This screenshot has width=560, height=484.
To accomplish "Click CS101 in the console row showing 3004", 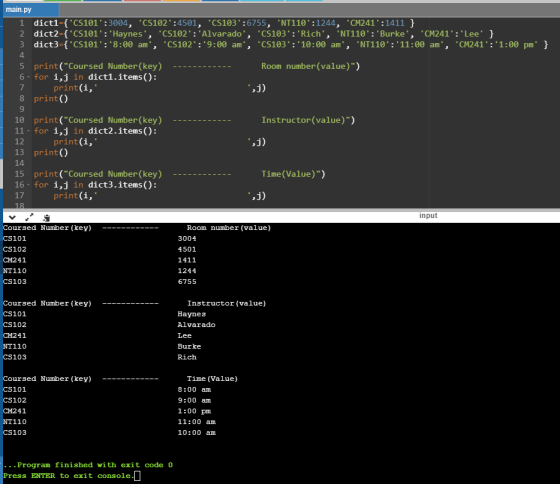I will point(15,239).
